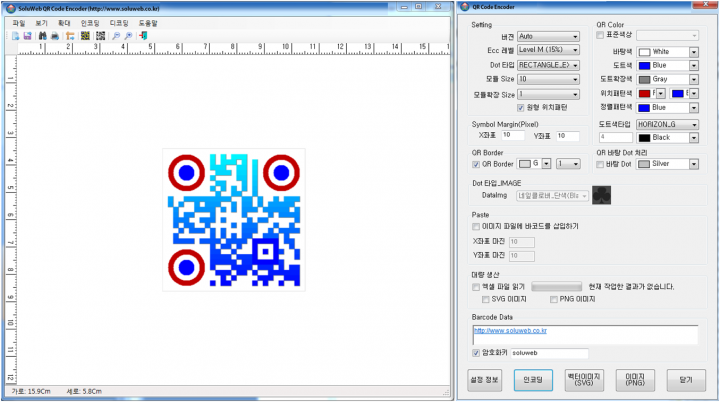Choose the 도트확장색 Gray color picker
The width and height of the screenshot is (720, 402).
click(x=668, y=79)
